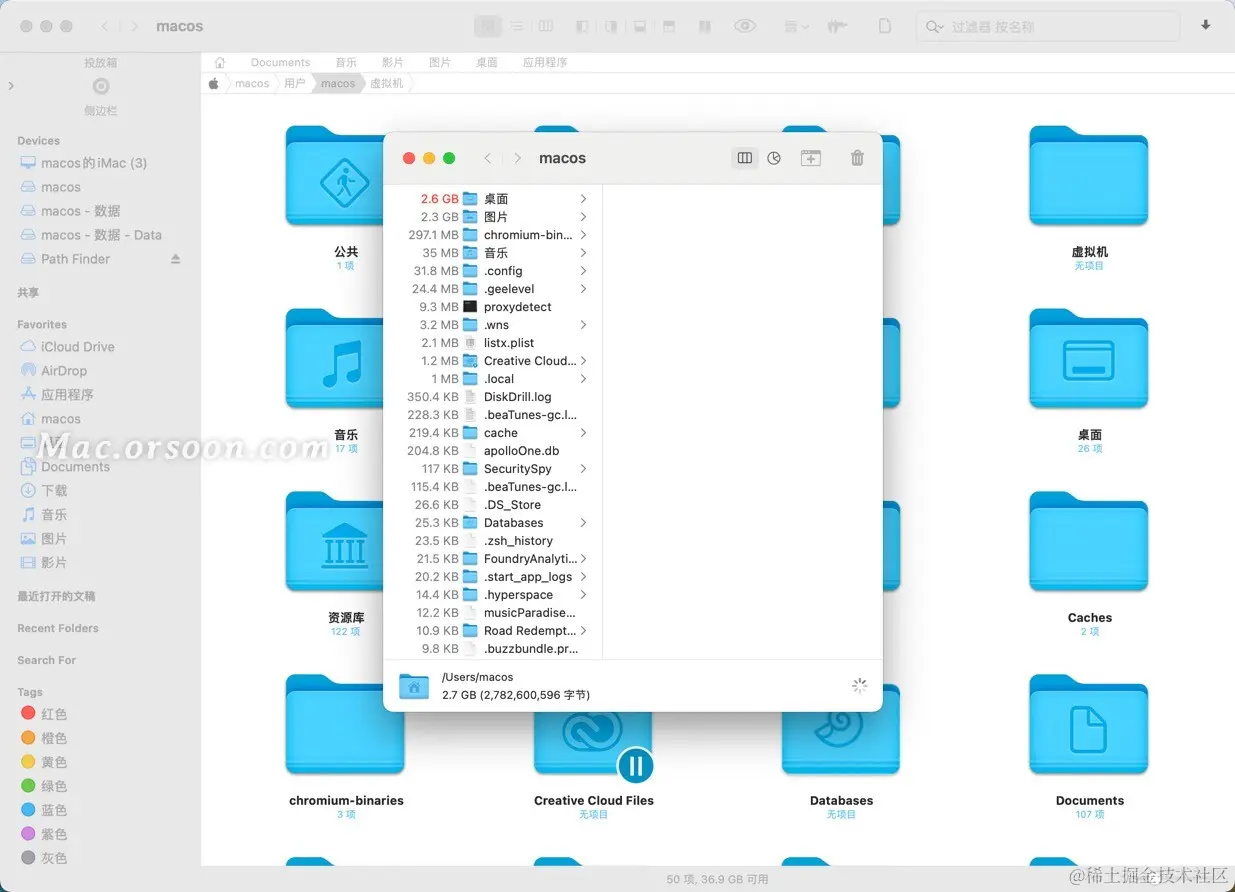Go back in Path Finder toolbar

click(x=105, y=26)
